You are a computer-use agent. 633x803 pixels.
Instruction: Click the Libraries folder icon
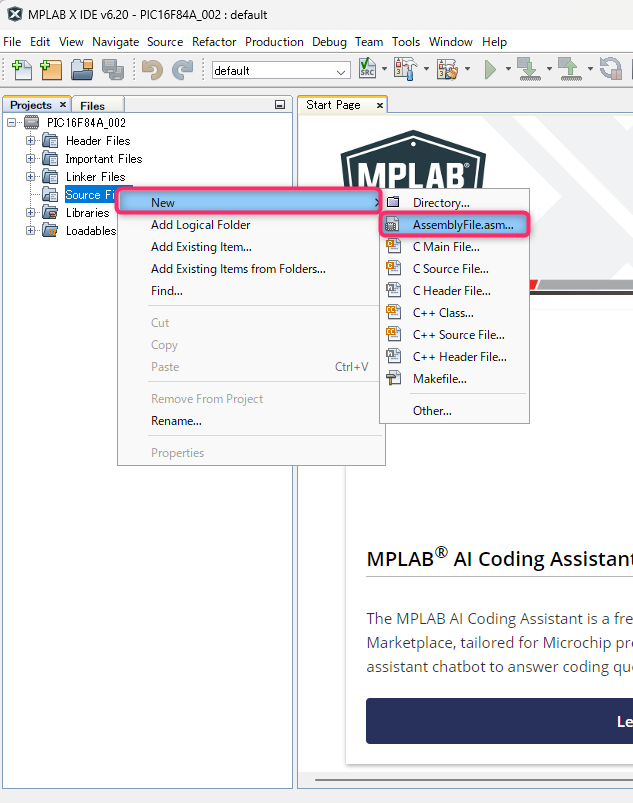pyautogui.click(x=50, y=212)
